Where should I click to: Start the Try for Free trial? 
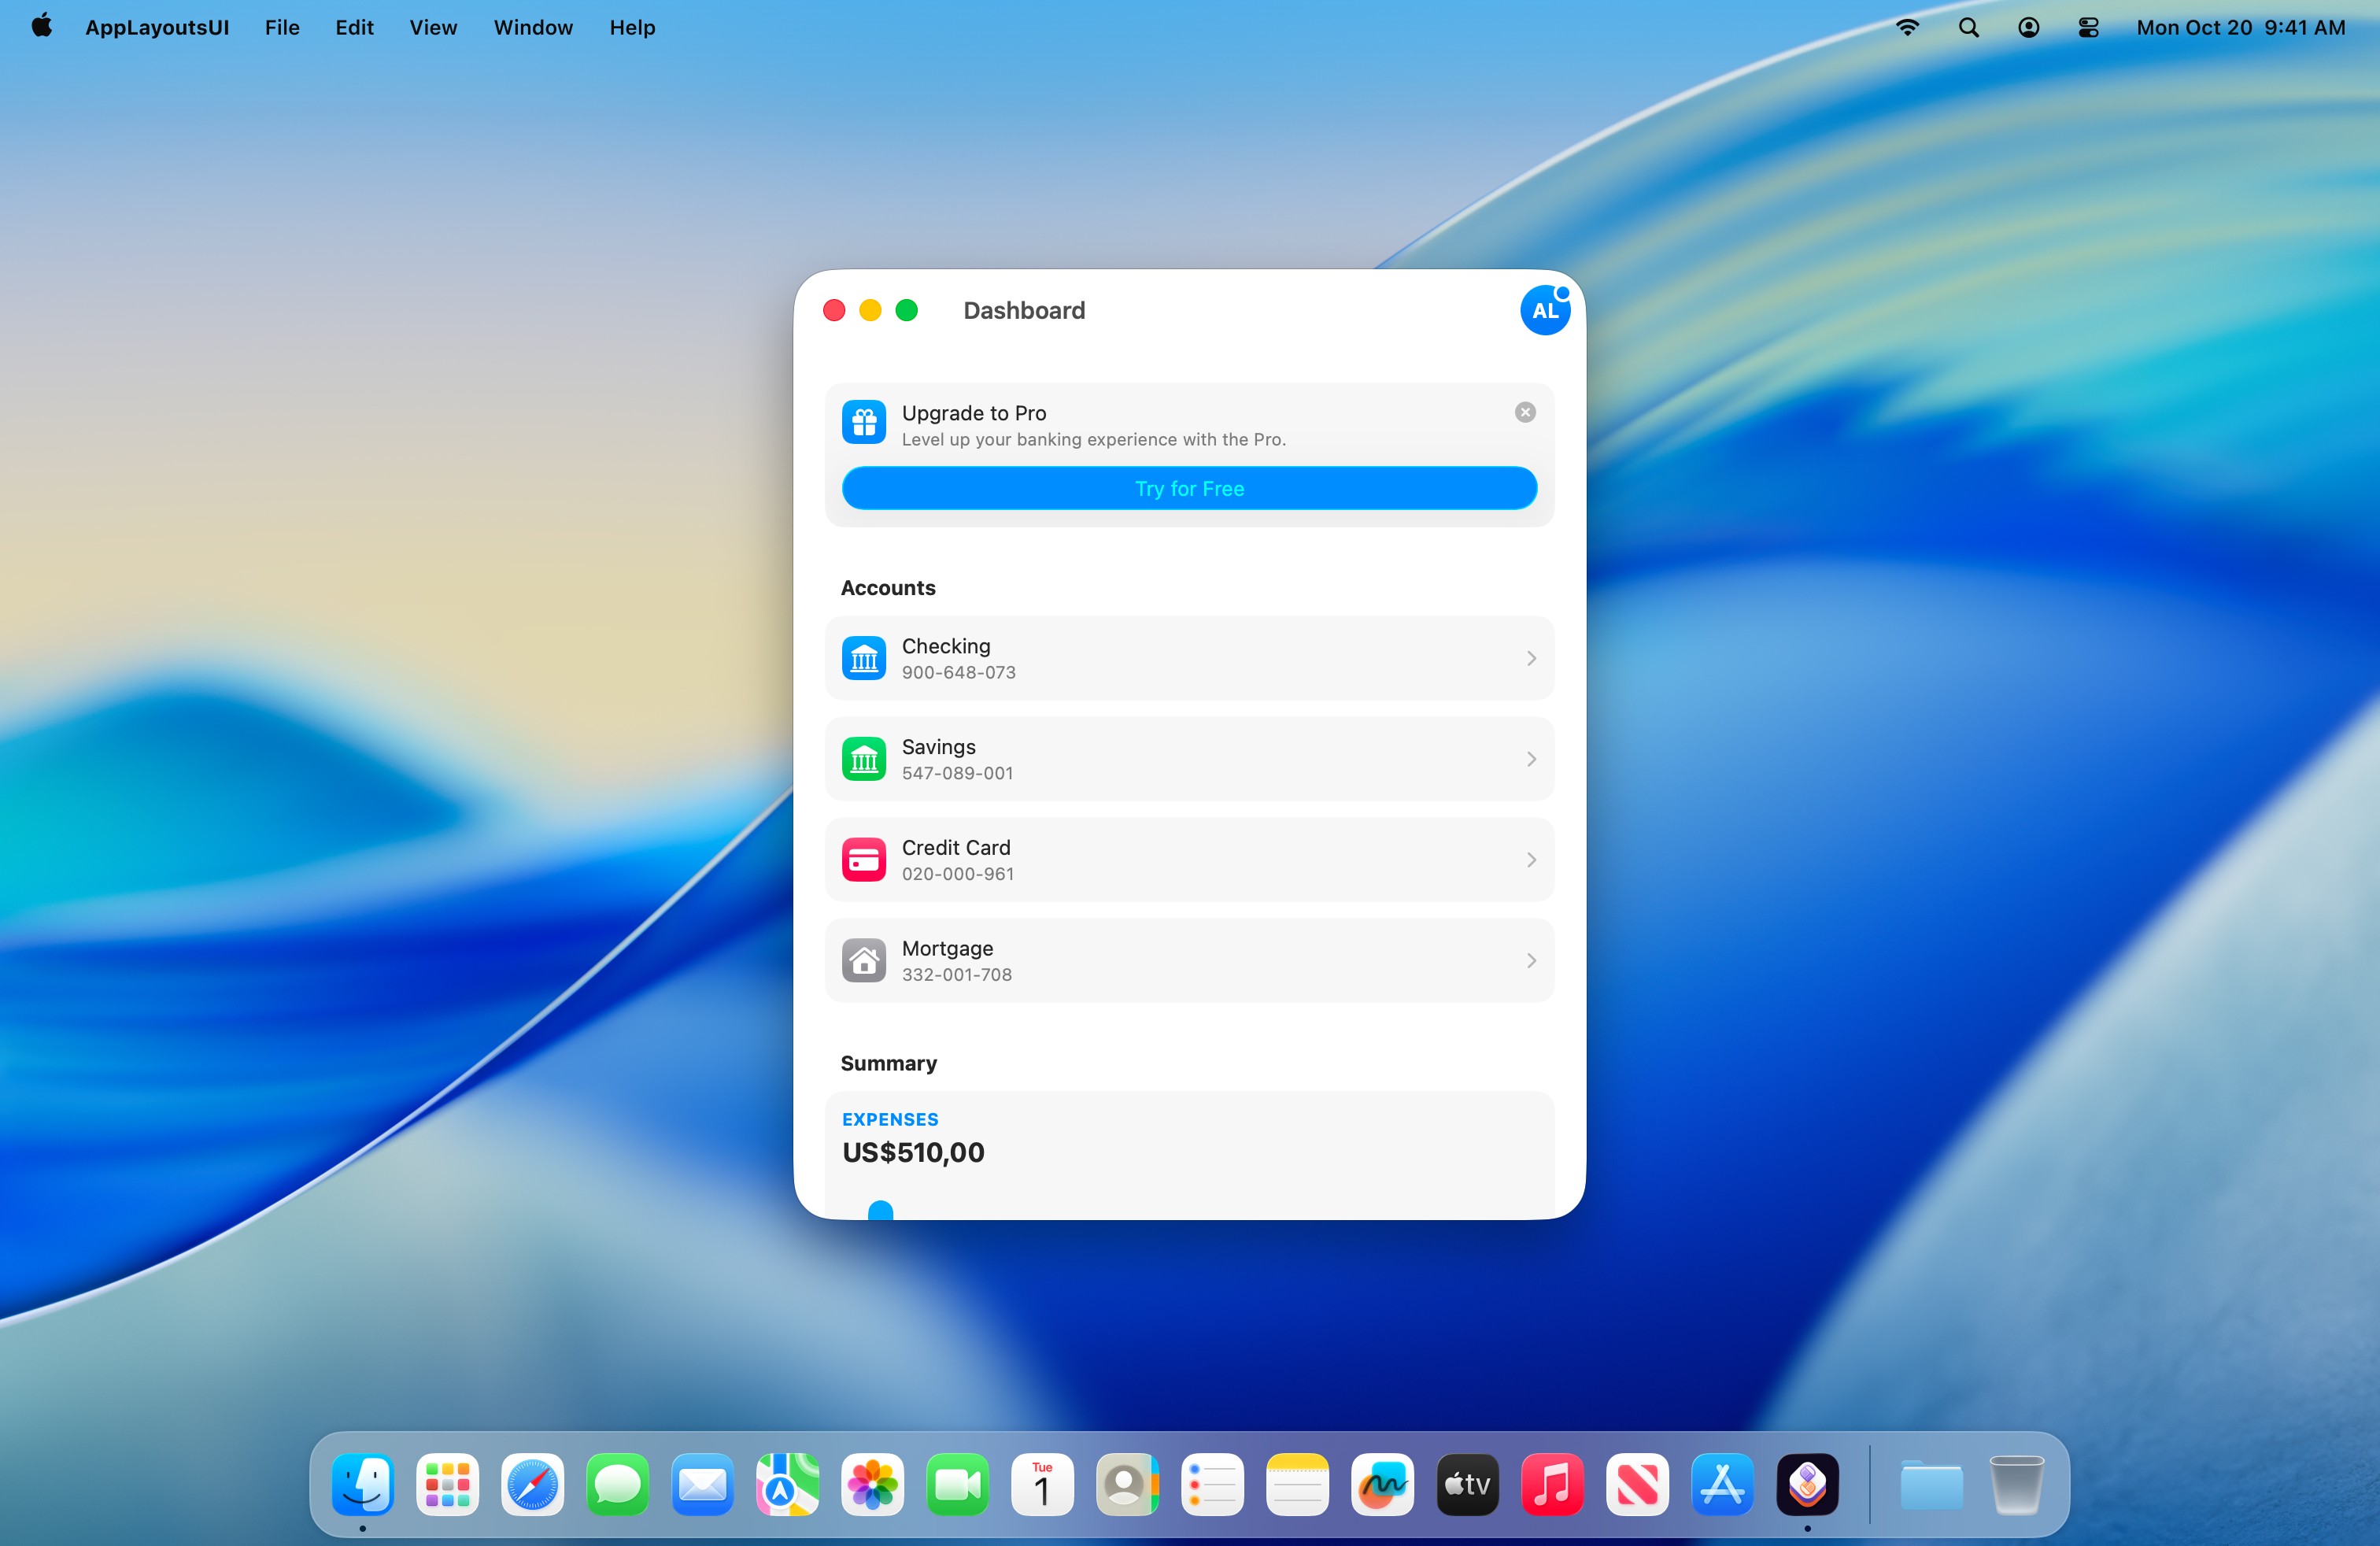(x=1189, y=488)
